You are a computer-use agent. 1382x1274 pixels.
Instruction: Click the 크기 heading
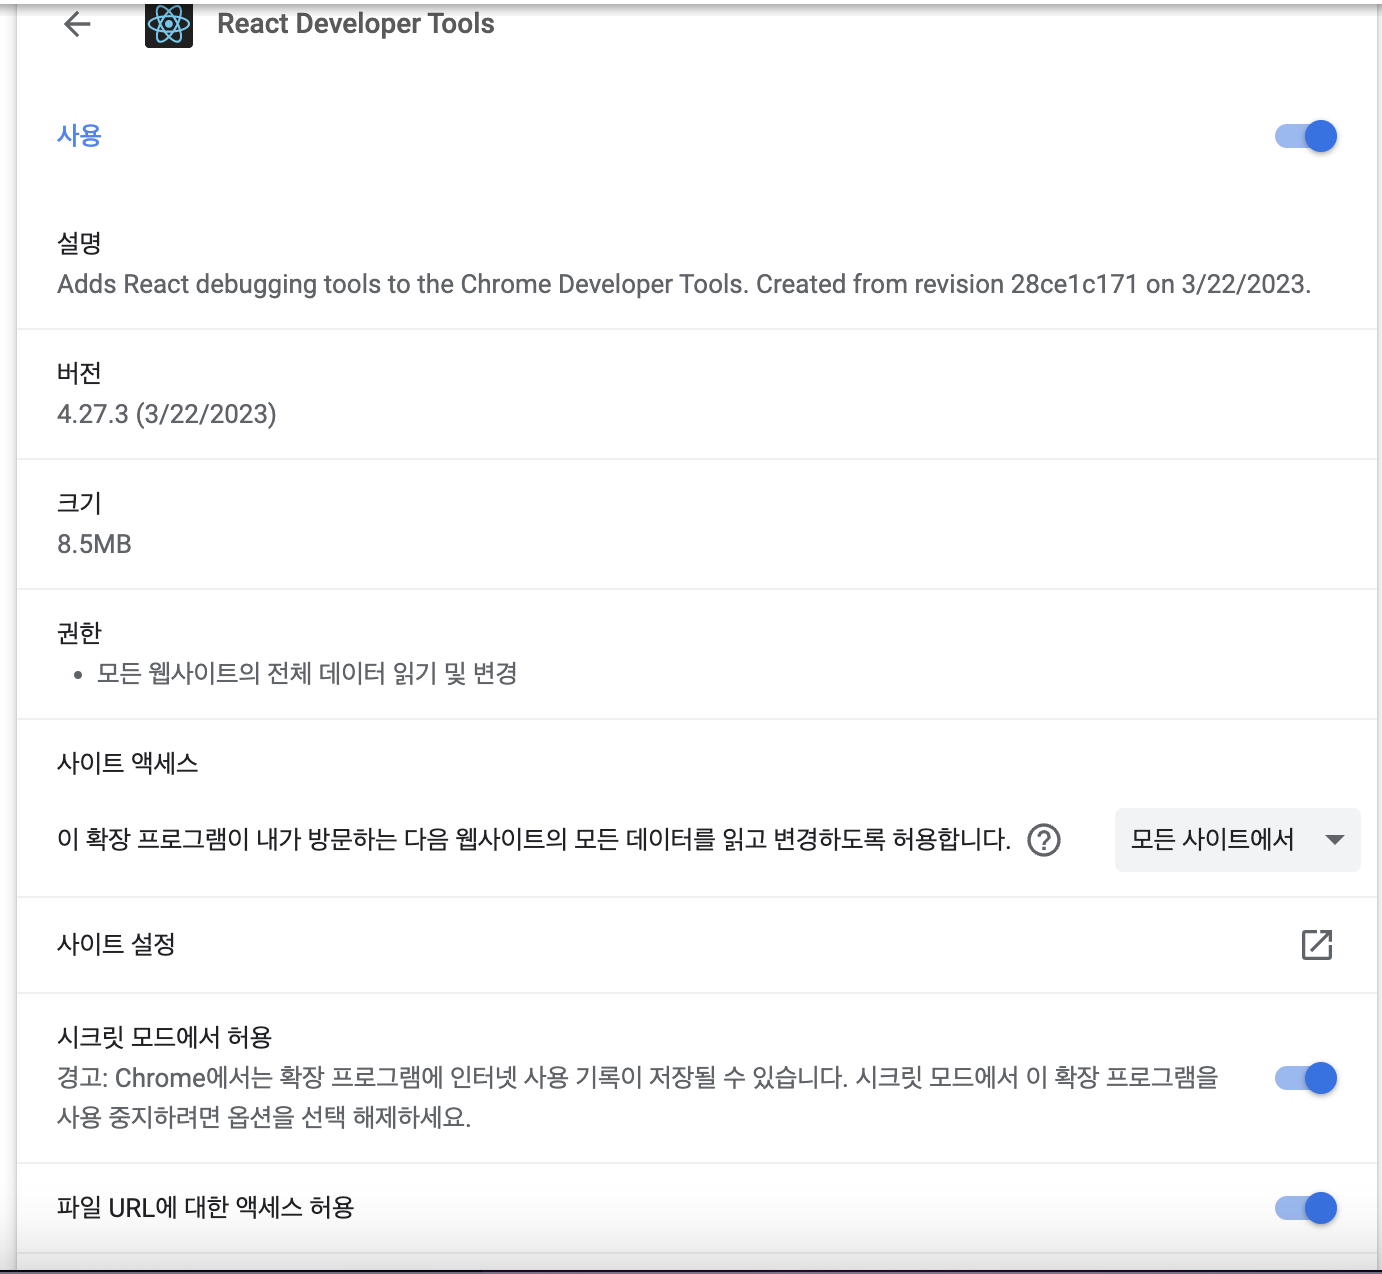click(x=79, y=503)
